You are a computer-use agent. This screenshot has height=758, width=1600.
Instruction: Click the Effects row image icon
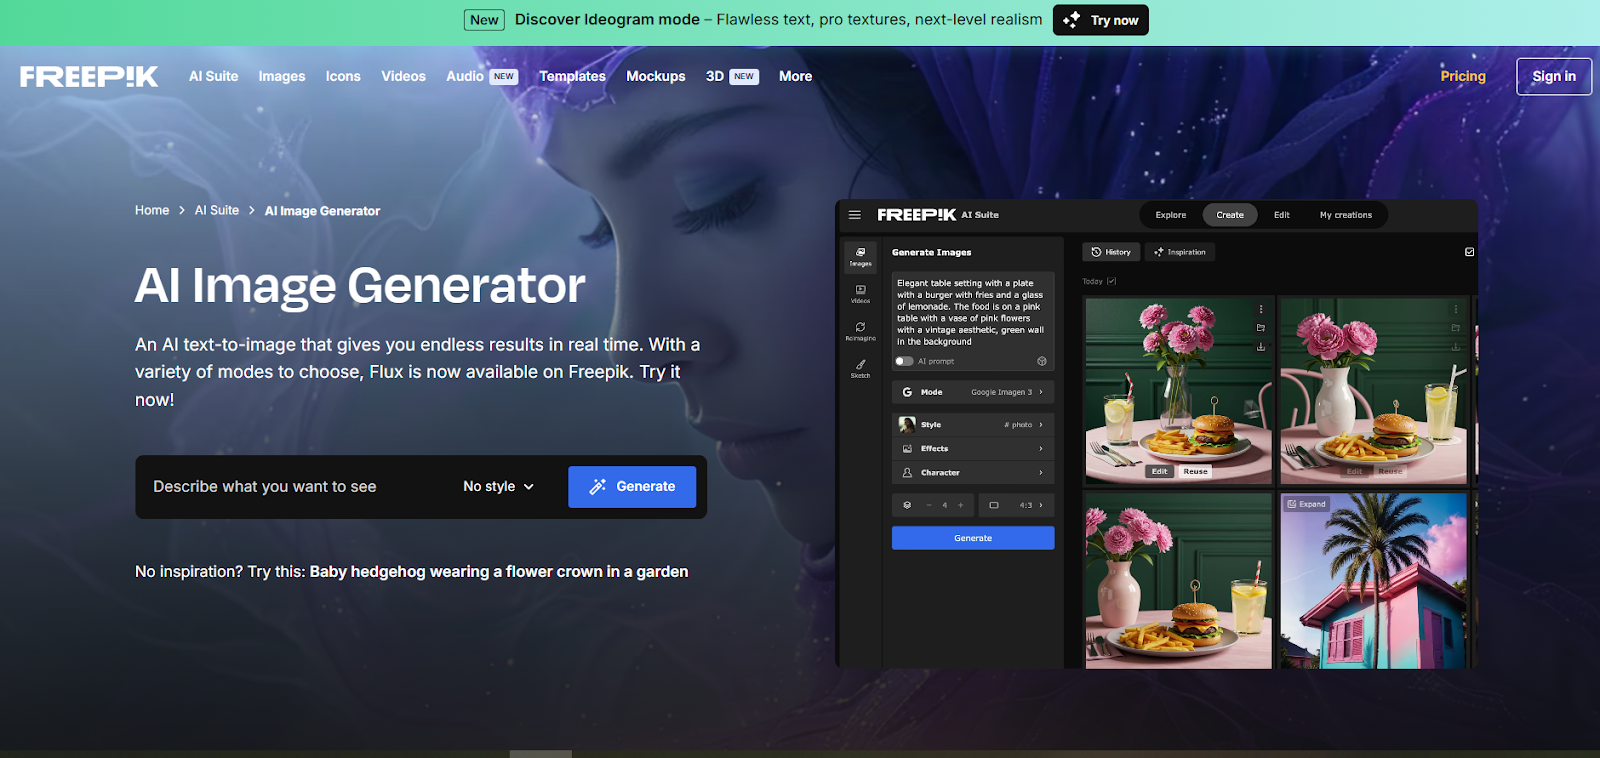click(x=907, y=449)
